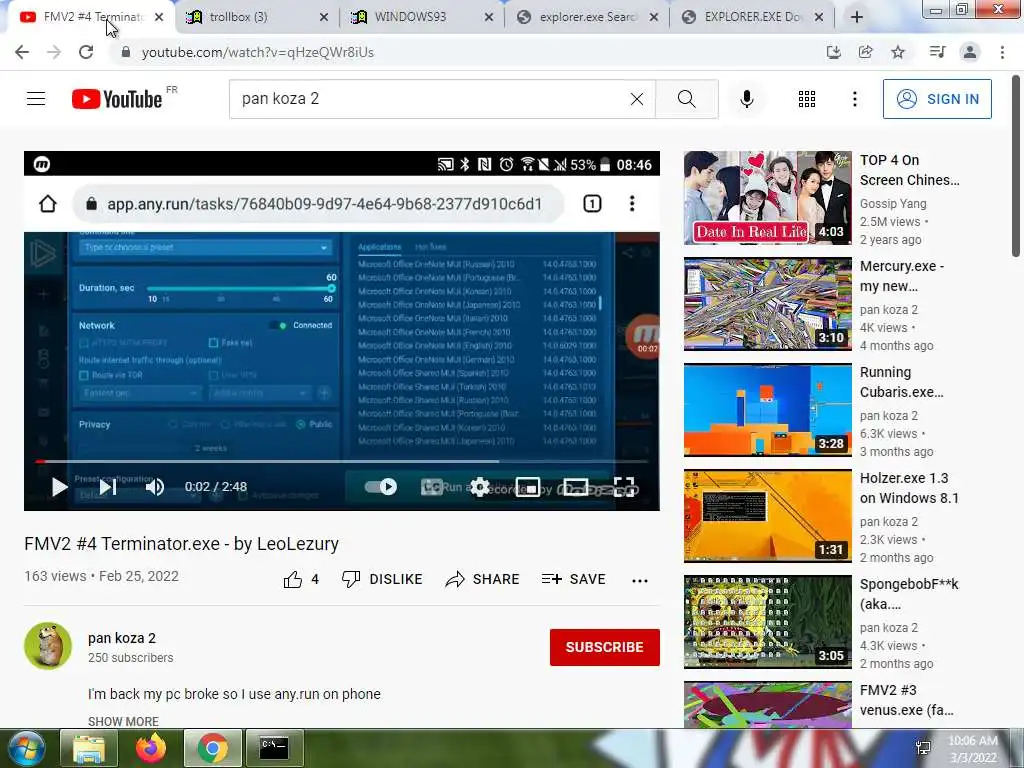
Task: Open more actions ellipsis below video
Action: pyautogui.click(x=640, y=580)
